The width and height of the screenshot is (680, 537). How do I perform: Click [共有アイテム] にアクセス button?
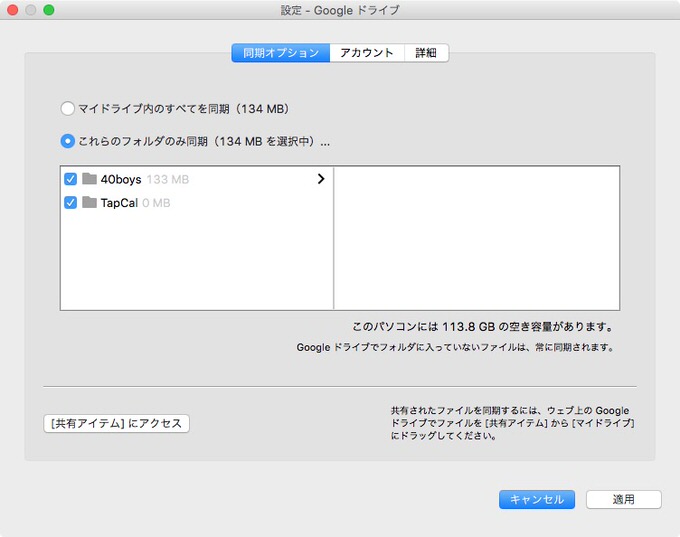pyautogui.click(x=116, y=423)
